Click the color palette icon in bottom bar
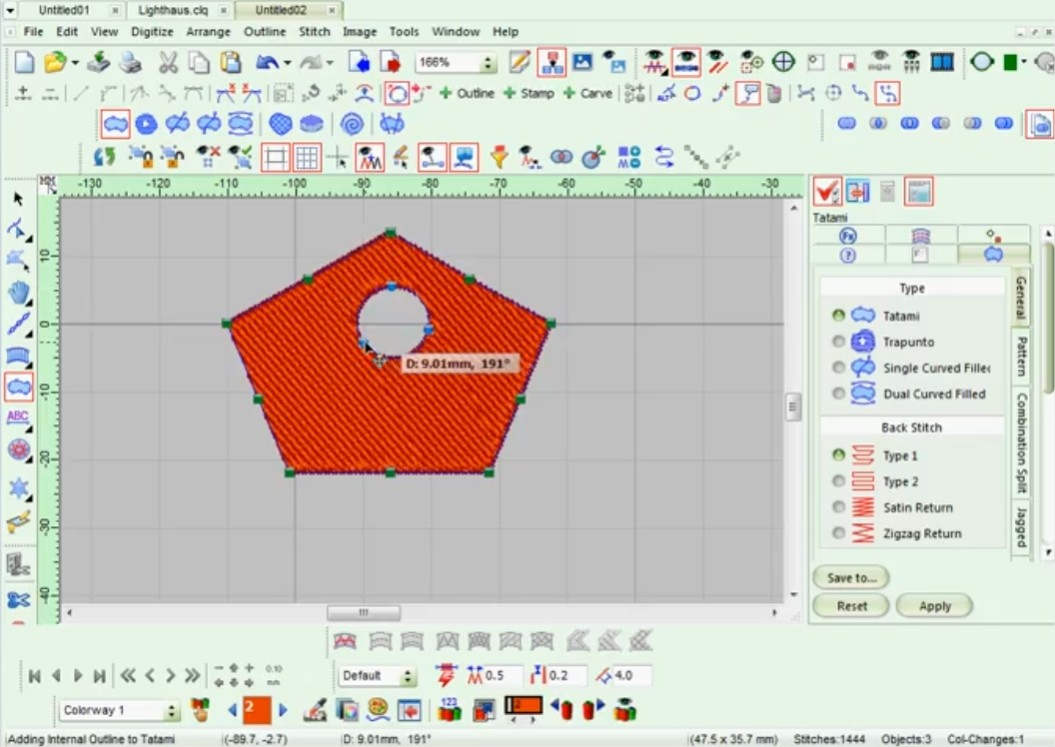 (378, 710)
